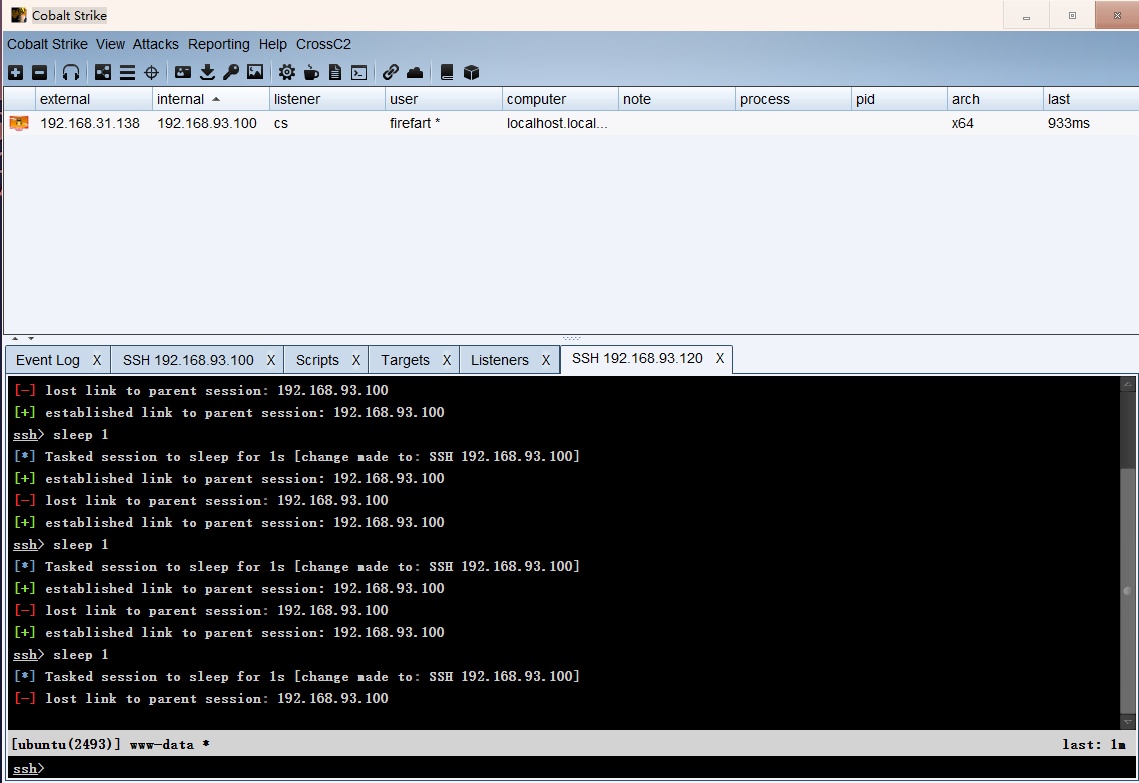Switch to the Event Log tab
This screenshot has width=1139, height=783.
pos(47,358)
